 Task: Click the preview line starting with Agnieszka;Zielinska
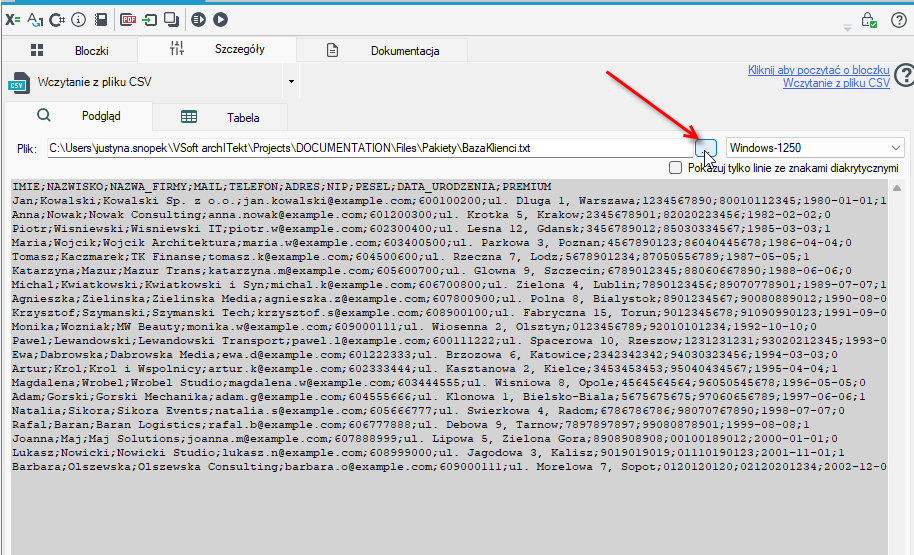tap(449, 298)
